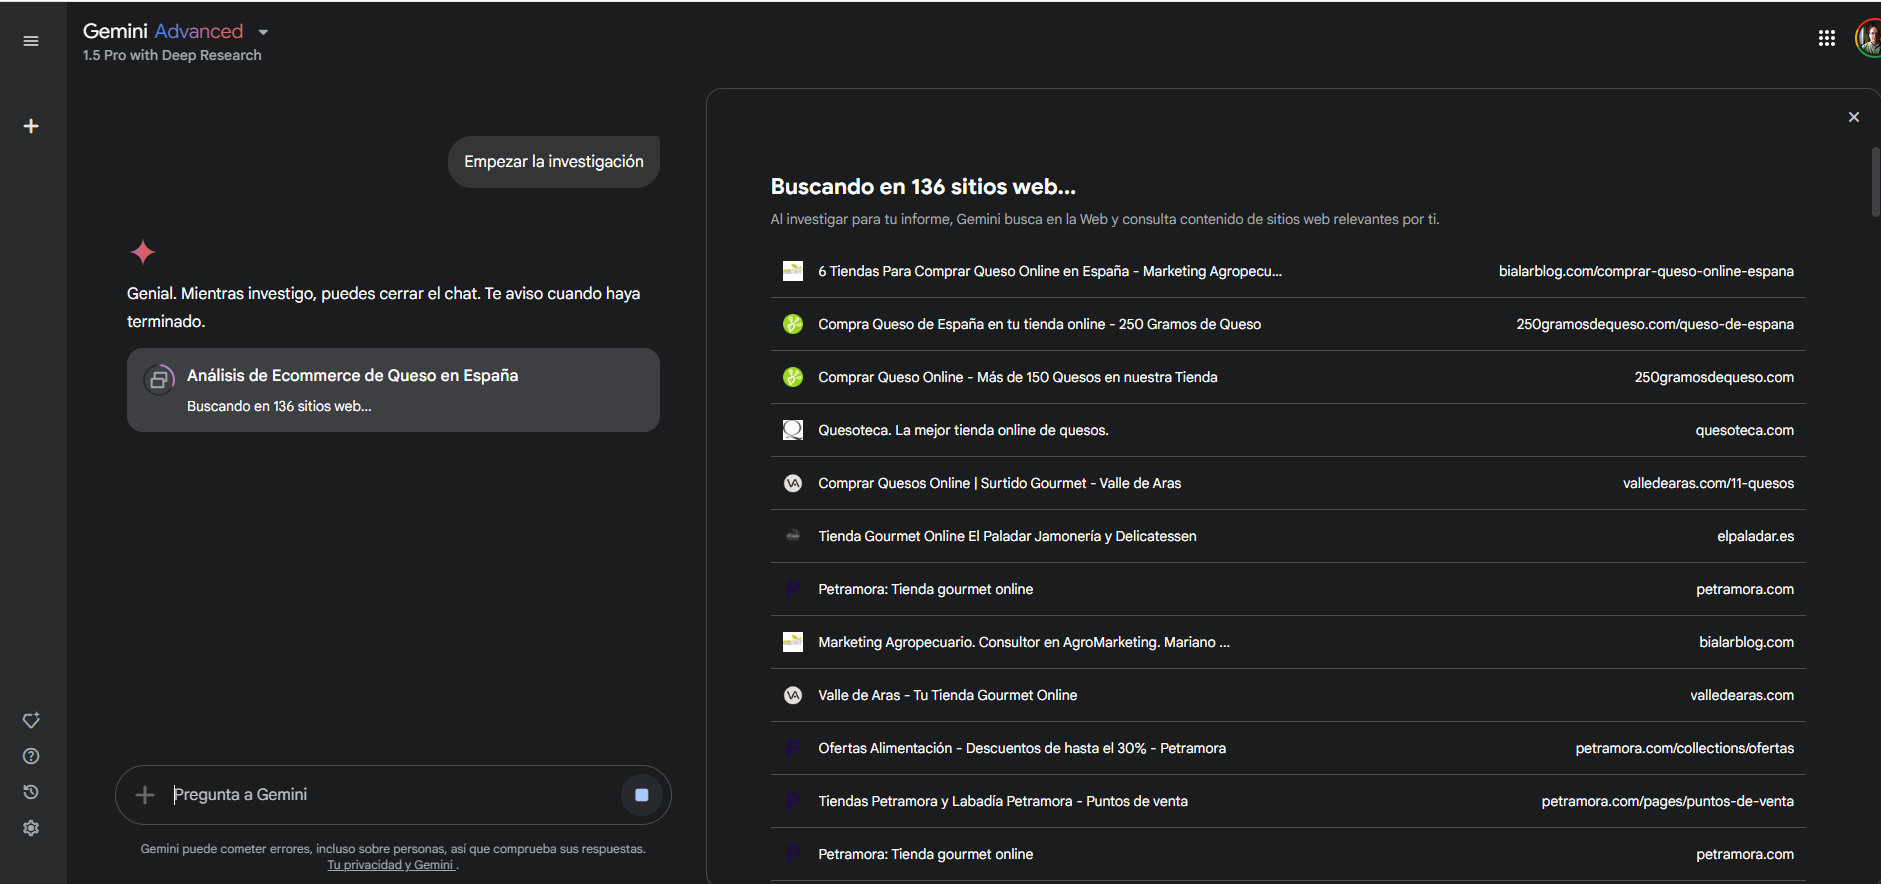Viewport: 1881px width, 884px height.
Task: Open the Quesoteca online store result
Action: click(962, 430)
